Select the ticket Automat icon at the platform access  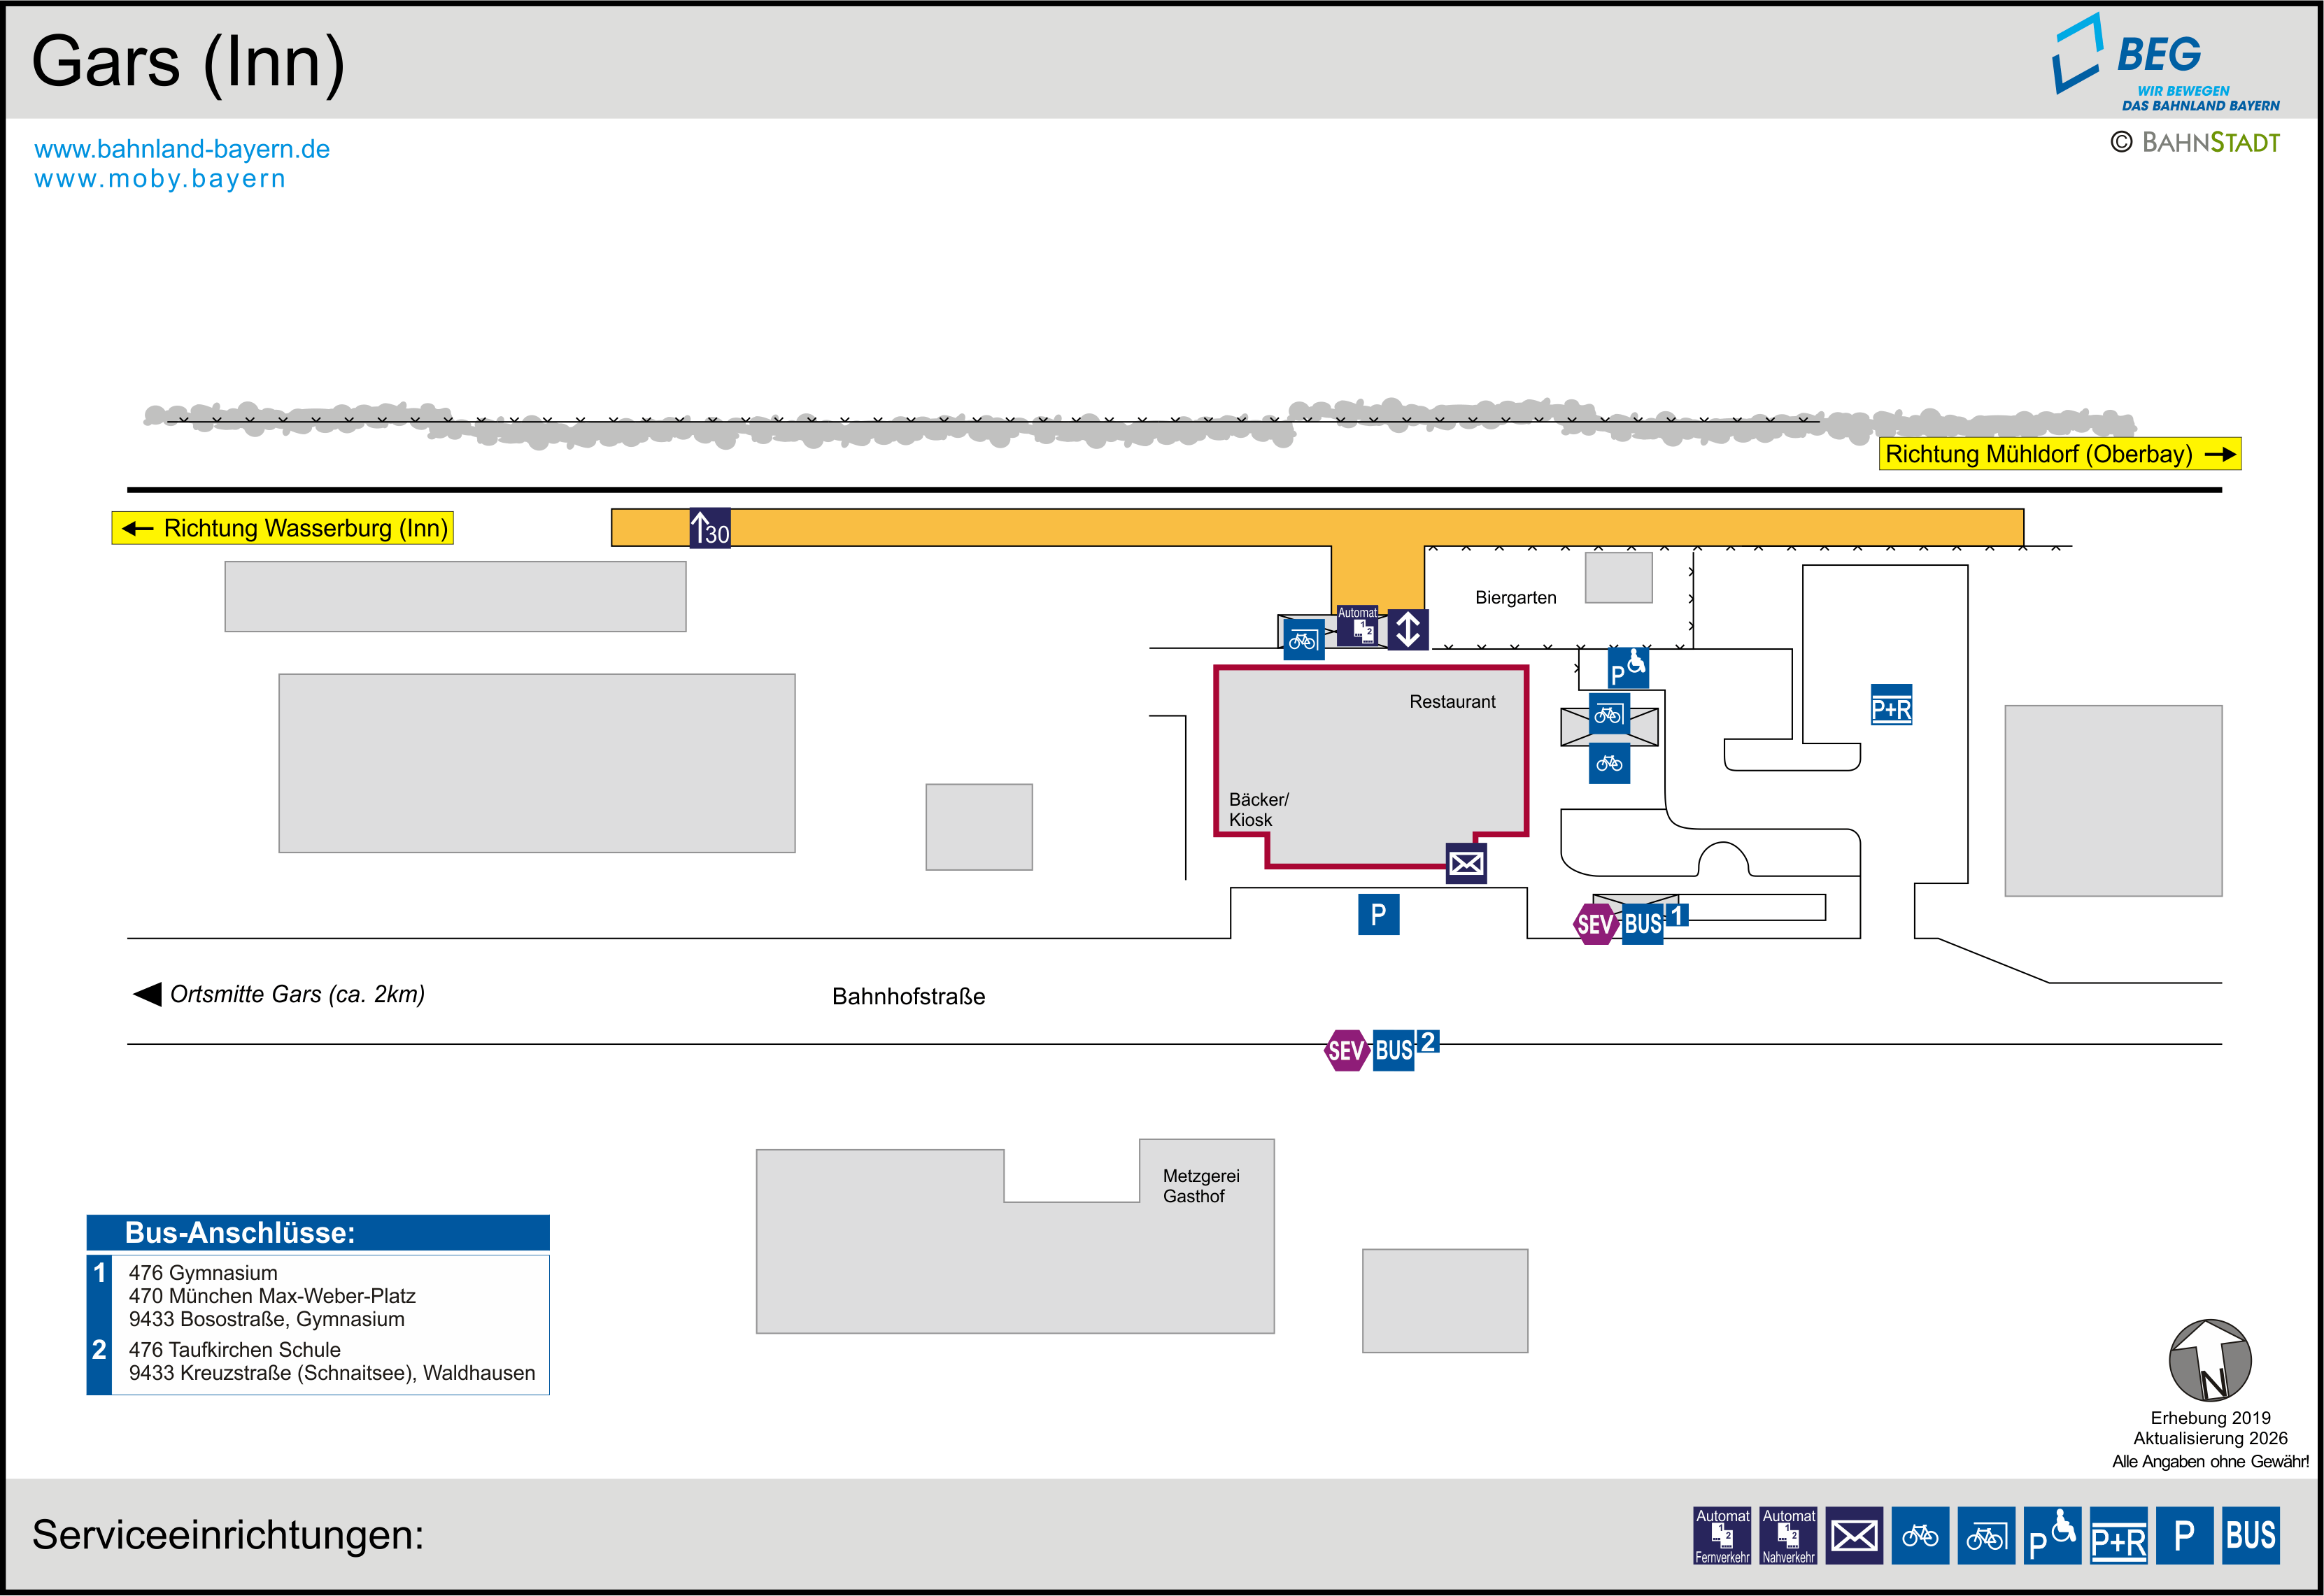[x=1357, y=626]
